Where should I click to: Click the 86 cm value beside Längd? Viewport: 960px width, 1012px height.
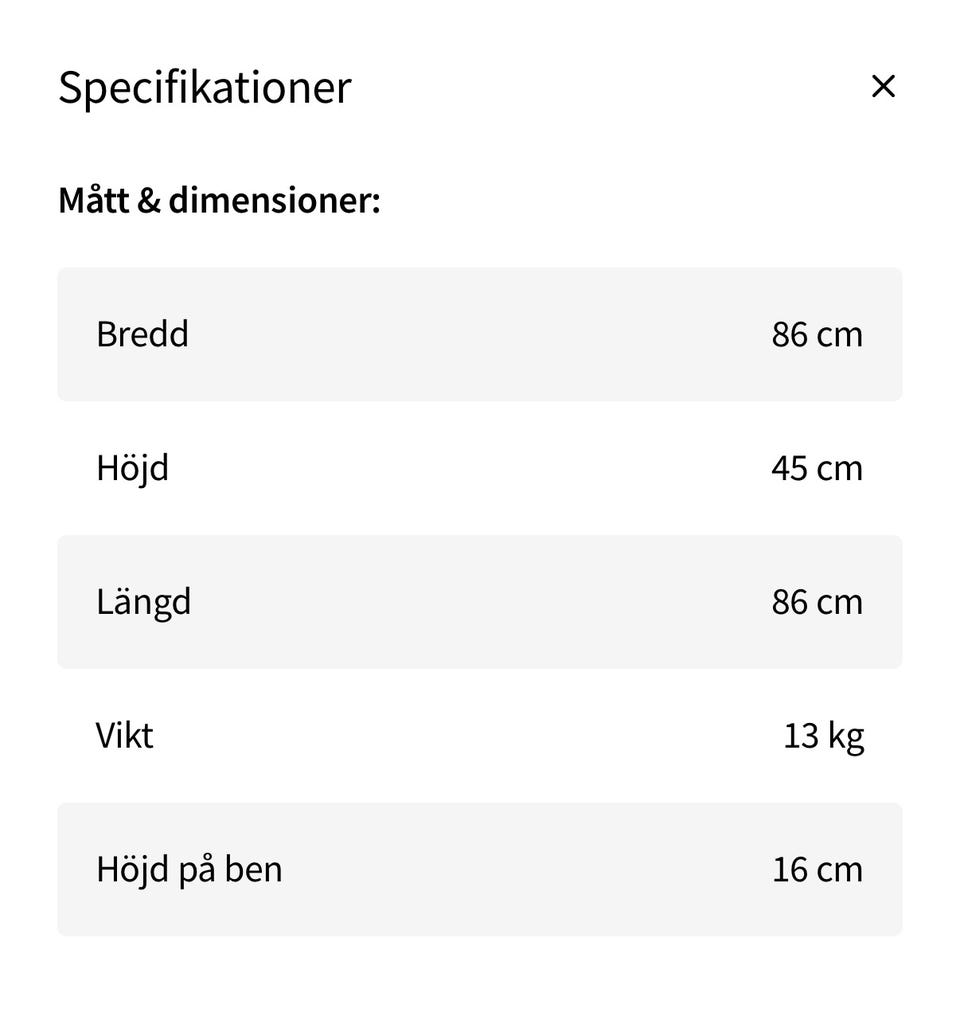point(816,602)
